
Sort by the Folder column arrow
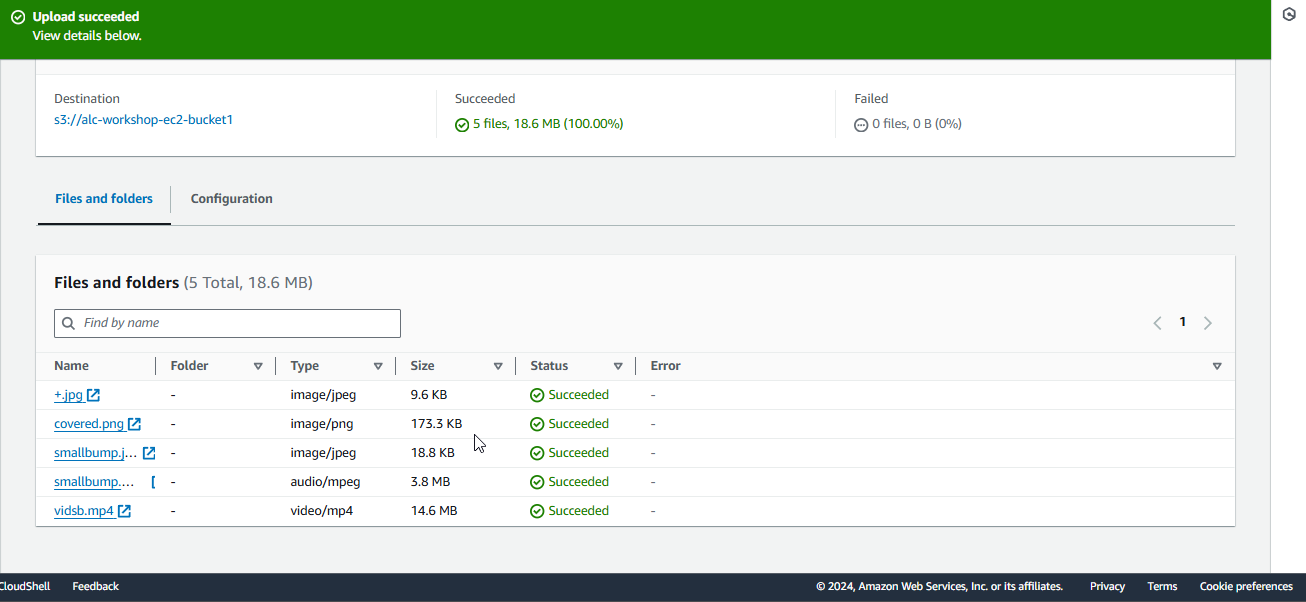pos(258,366)
